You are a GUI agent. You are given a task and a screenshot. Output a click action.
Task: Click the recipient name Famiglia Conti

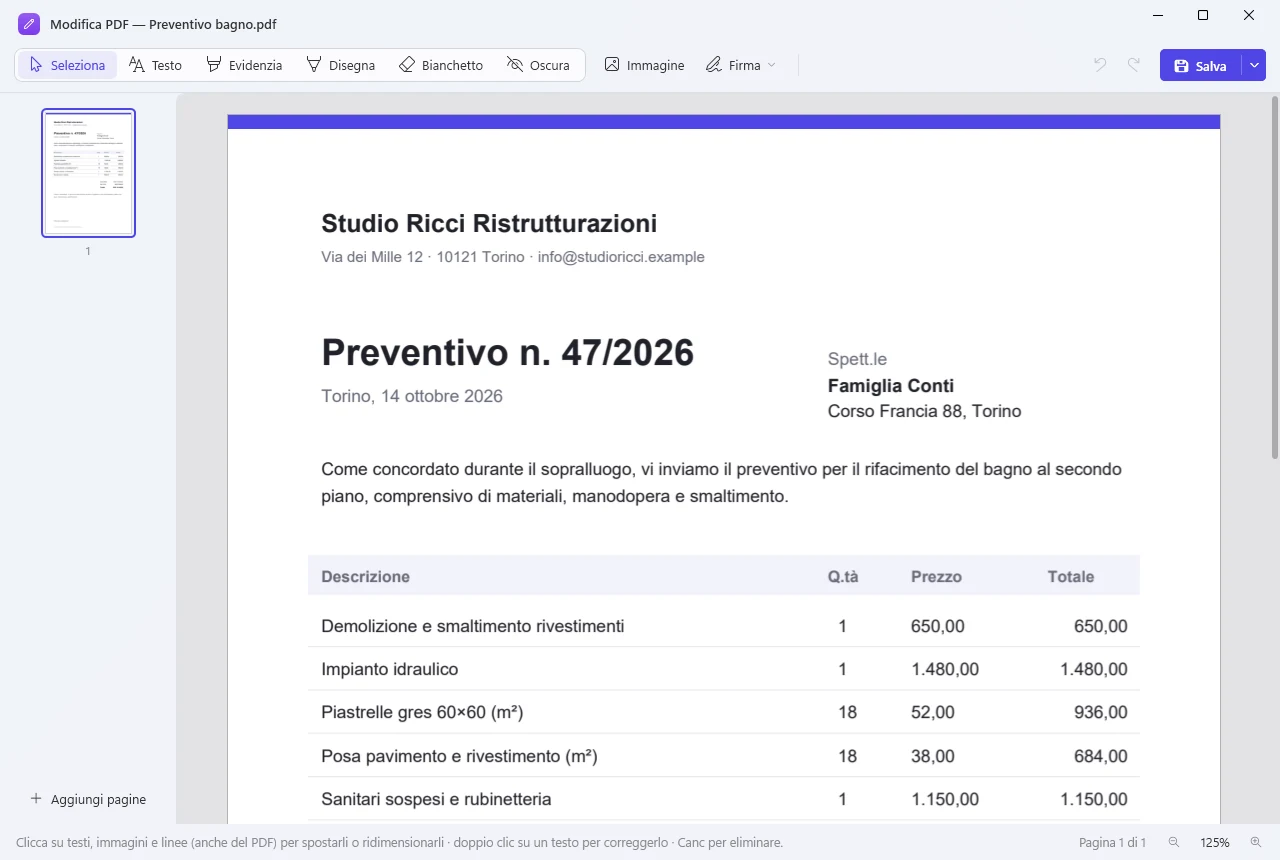point(891,386)
